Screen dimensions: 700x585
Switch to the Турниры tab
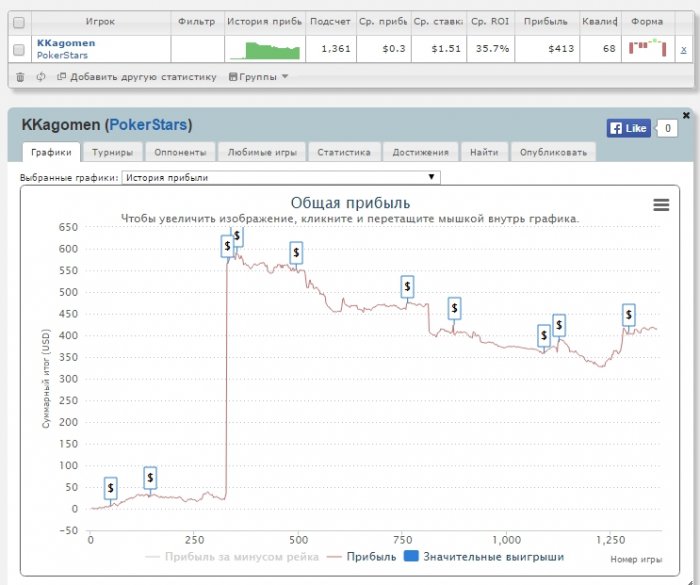point(112,152)
